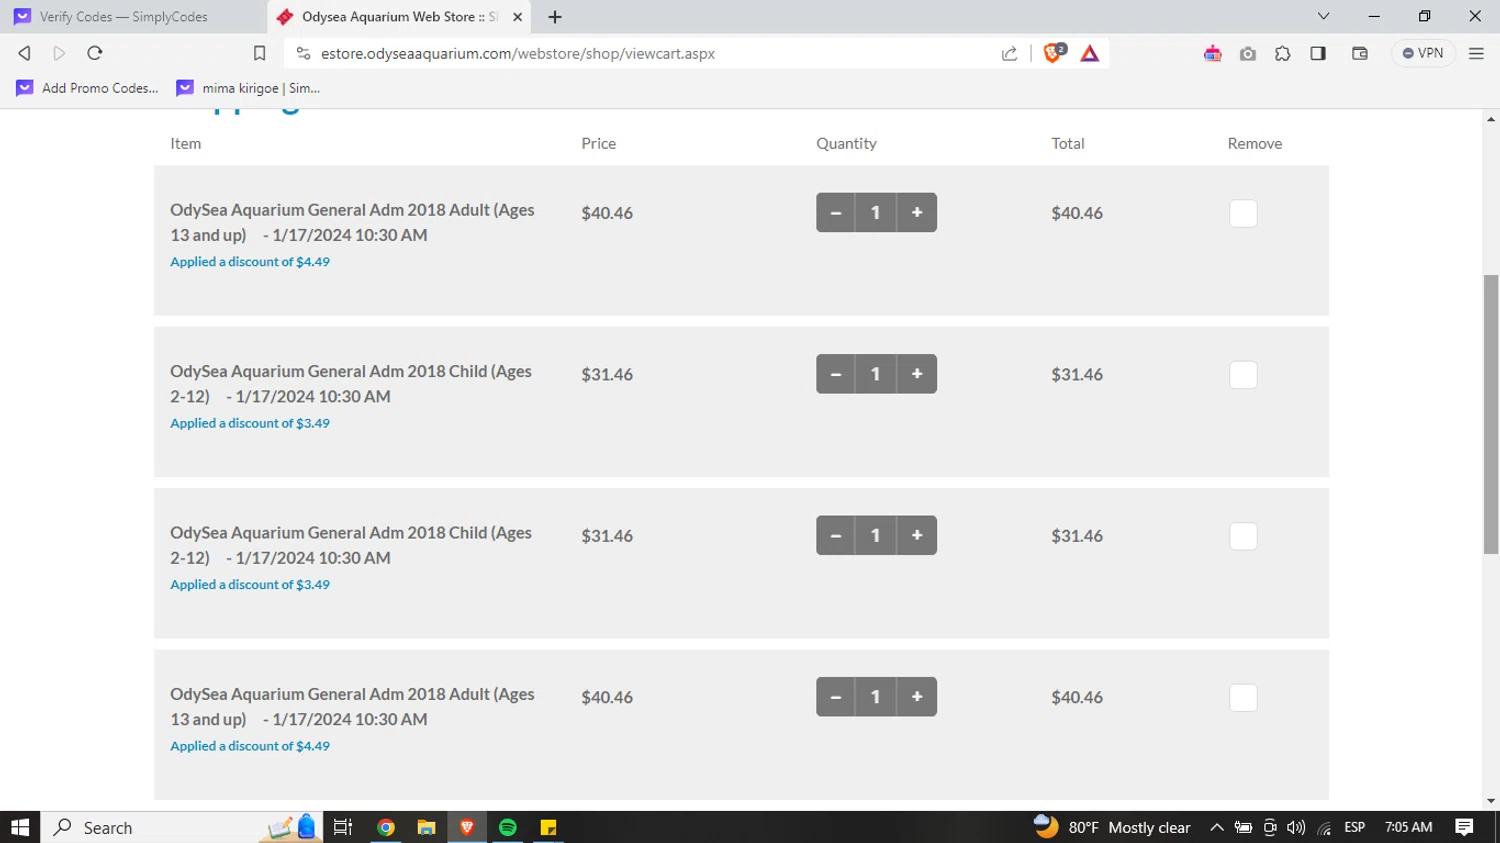Open the yellow Sticky Notes taskbar icon
The image size is (1500, 843).
548,827
